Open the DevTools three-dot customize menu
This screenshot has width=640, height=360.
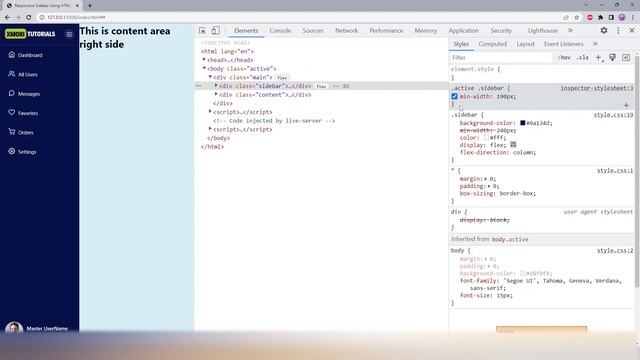[618, 31]
